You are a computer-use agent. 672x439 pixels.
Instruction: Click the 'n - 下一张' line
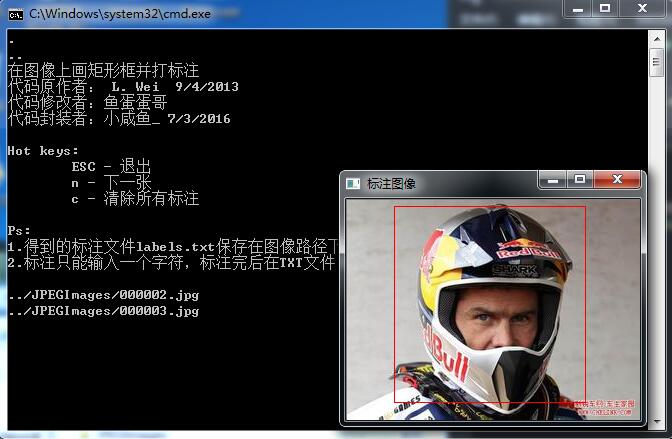[x=111, y=183]
